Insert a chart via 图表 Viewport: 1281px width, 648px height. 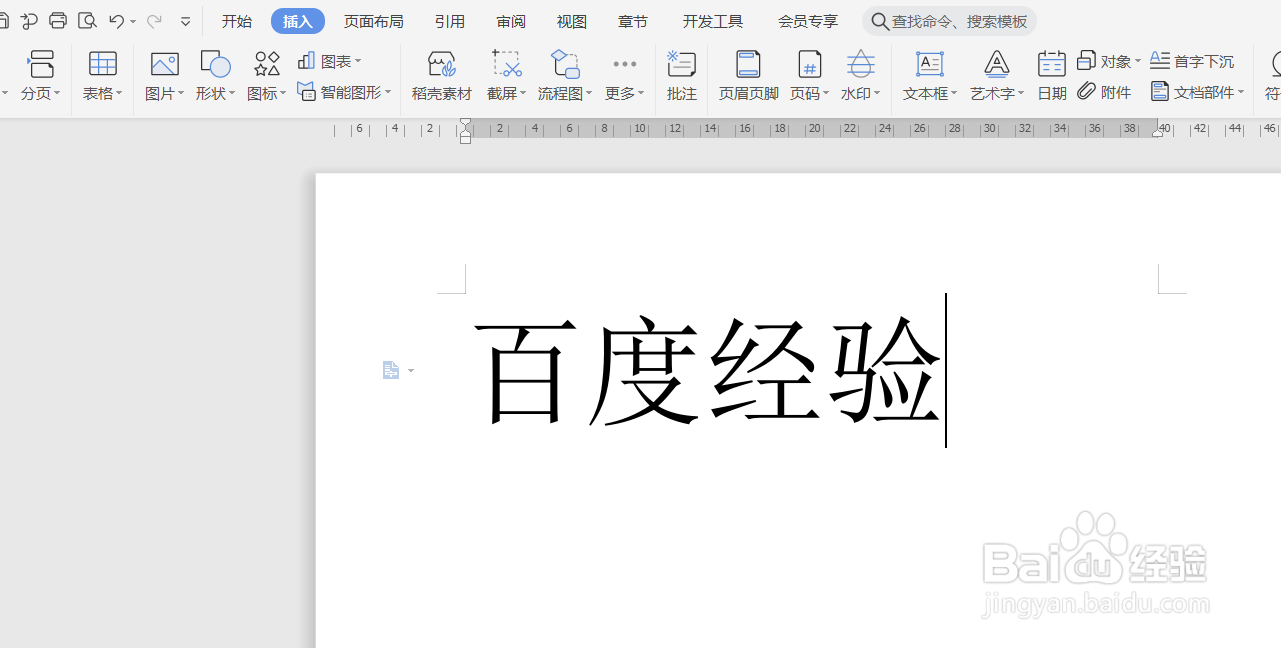click(x=329, y=61)
